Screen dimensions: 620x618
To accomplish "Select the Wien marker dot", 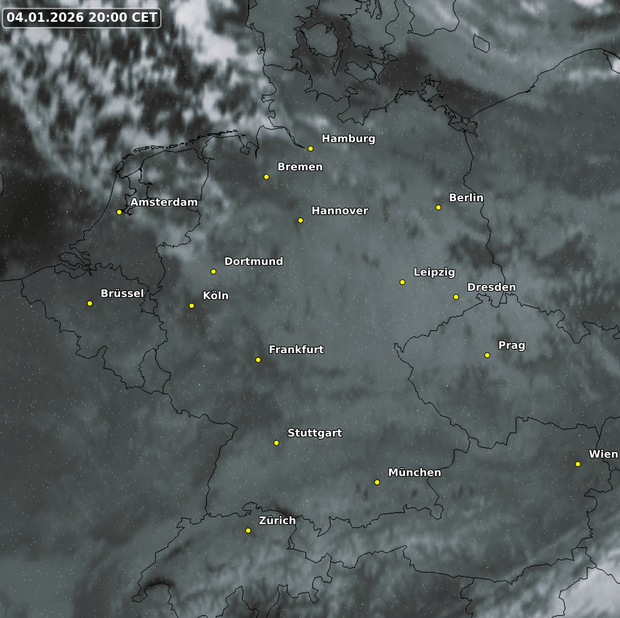I will click(578, 463).
